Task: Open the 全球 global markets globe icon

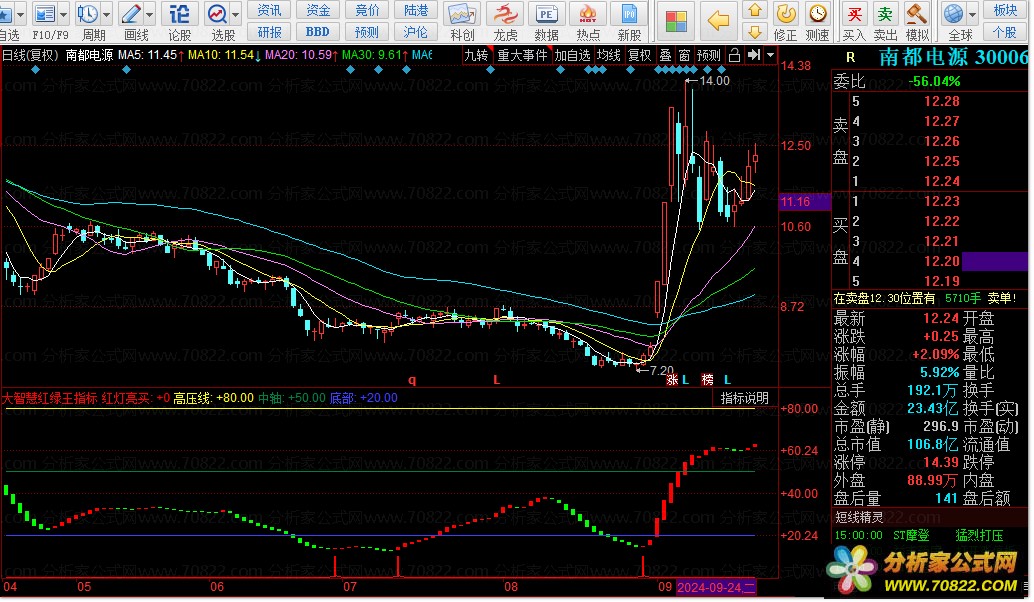Action: coord(953,14)
